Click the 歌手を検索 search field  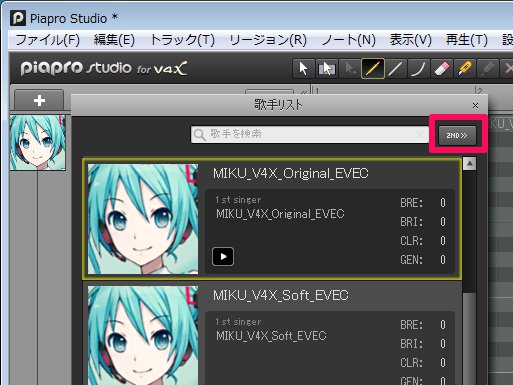pyautogui.click(x=310, y=134)
